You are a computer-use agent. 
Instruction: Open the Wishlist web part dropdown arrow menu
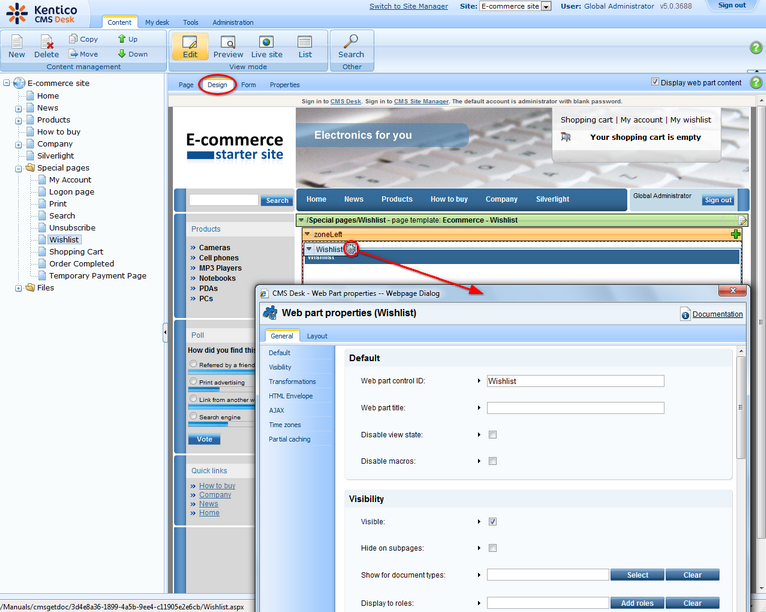click(309, 249)
